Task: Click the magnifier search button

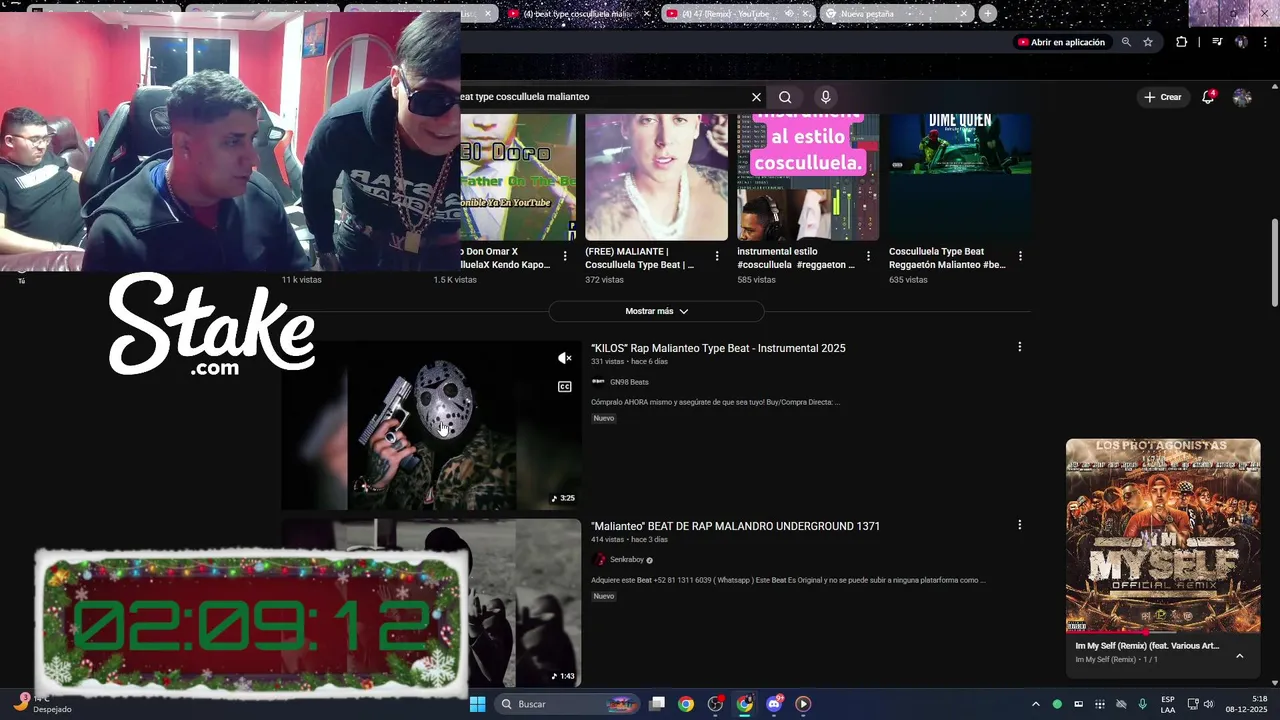Action: point(785,97)
